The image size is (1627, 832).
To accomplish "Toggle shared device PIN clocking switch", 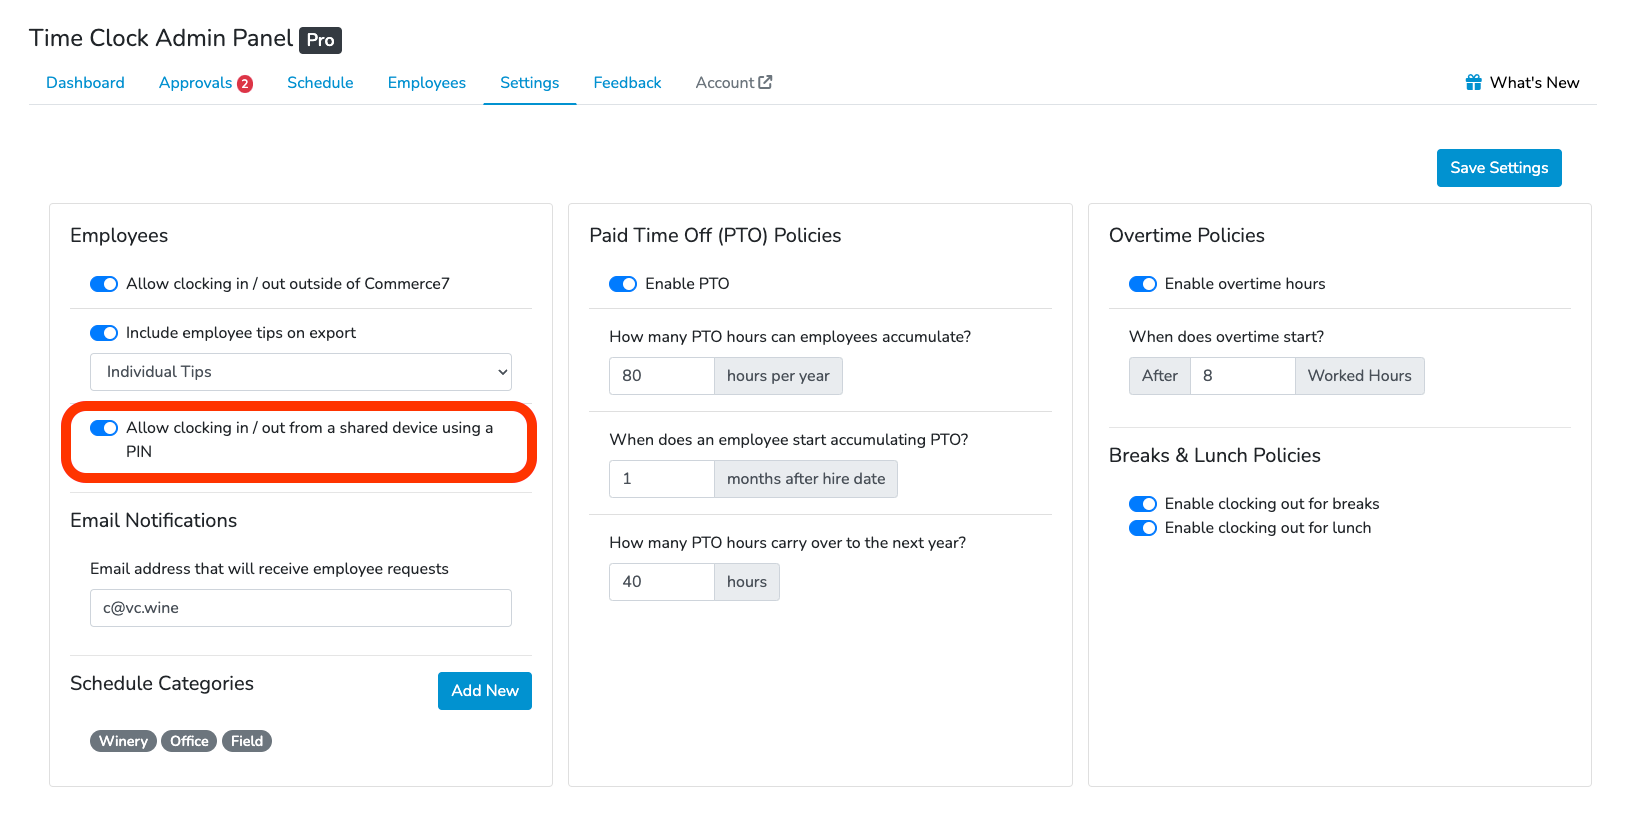I will pos(104,428).
